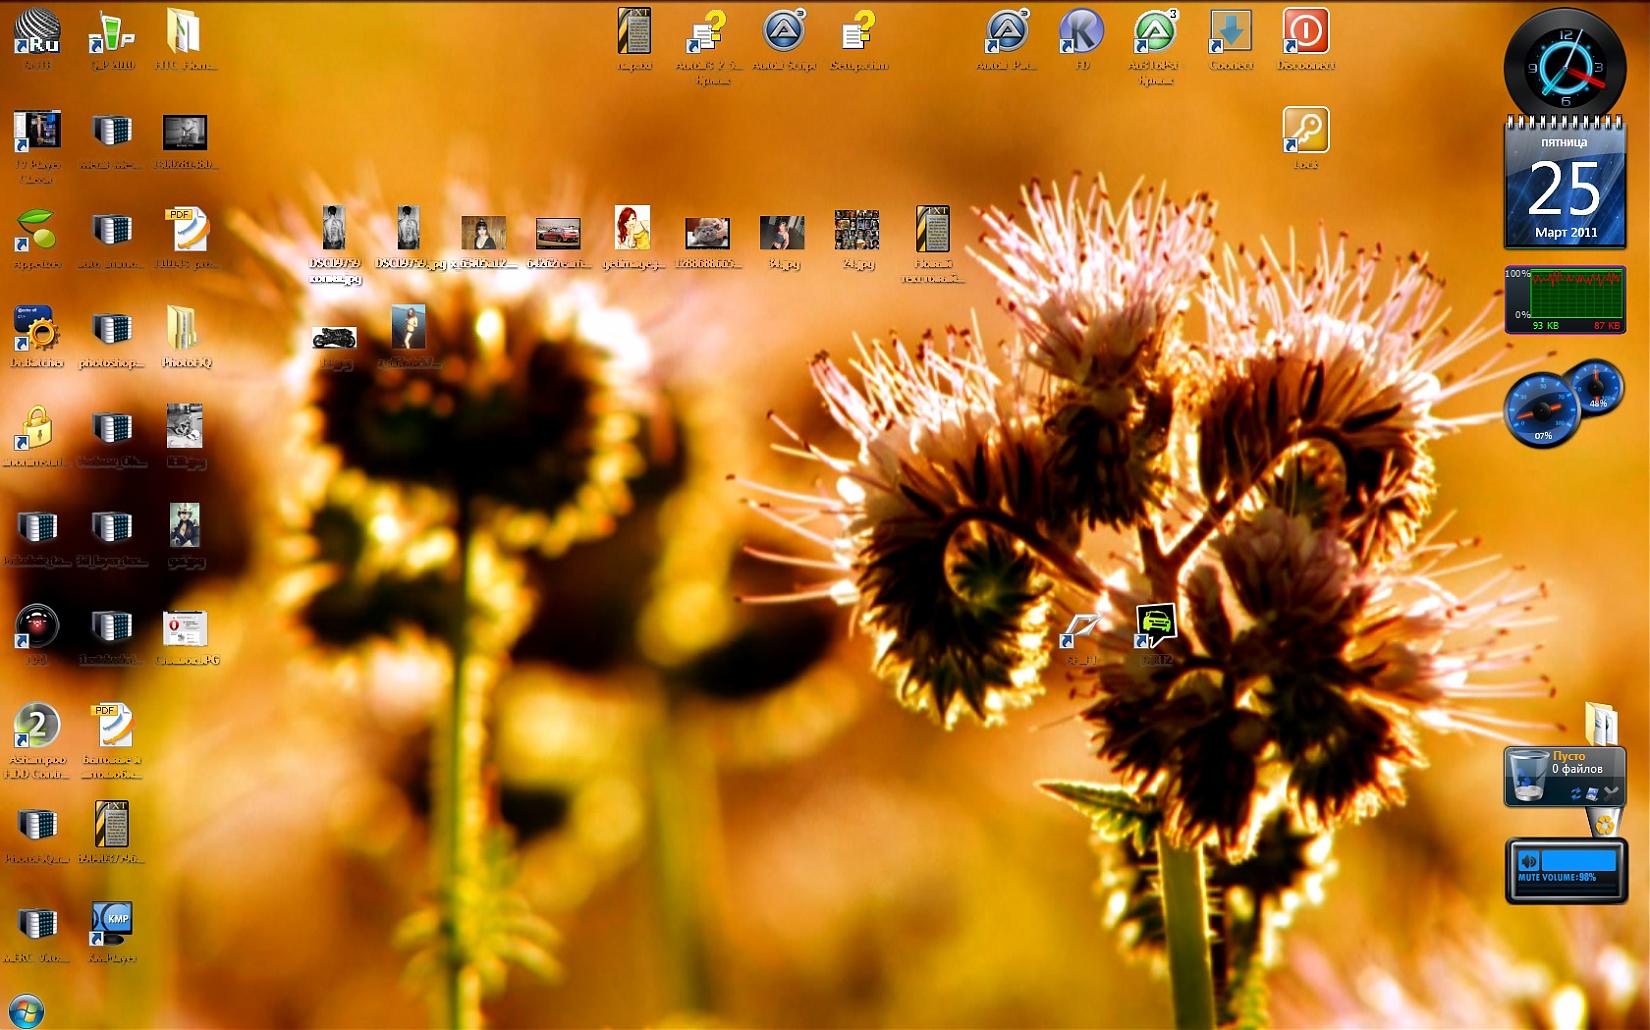Open the Windows Start menu orb
The height and width of the screenshot is (1030, 1650).
[25, 1010]
